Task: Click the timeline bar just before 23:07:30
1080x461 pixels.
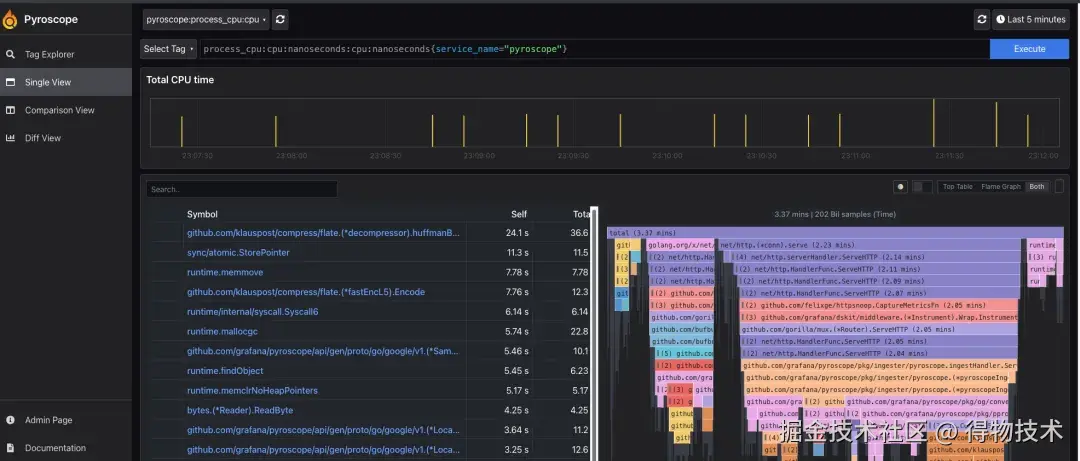Action: pos(182,132)
